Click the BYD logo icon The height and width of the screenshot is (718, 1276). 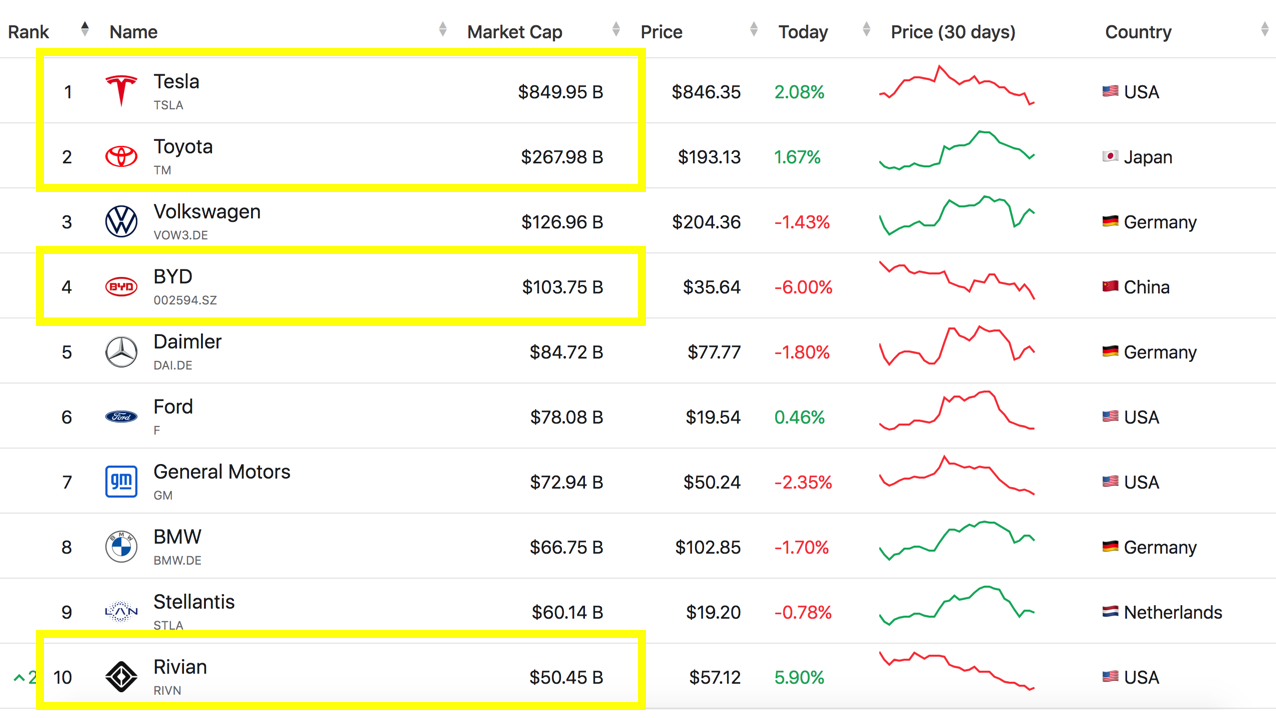[121, 287]
